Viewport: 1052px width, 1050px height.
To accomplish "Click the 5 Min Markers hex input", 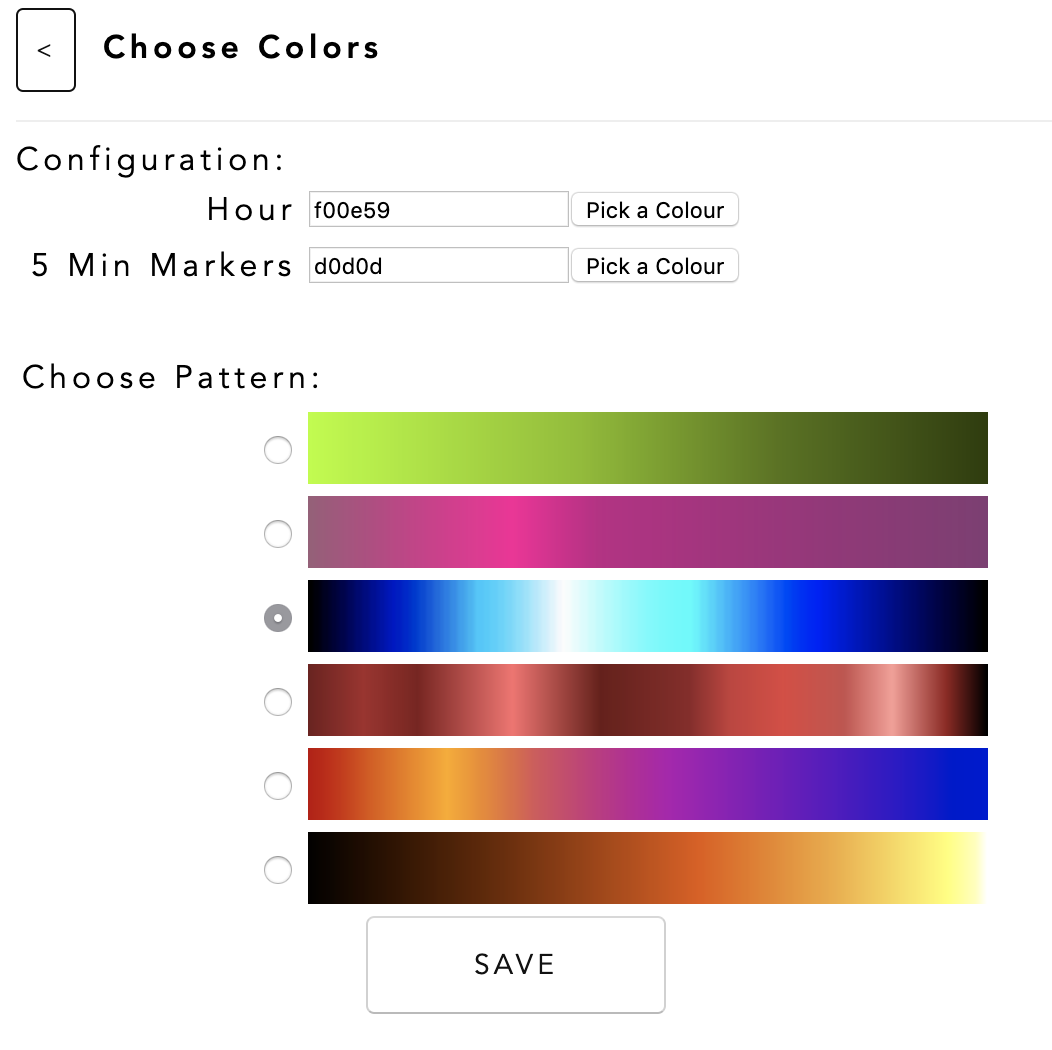I will click(438, 266).
